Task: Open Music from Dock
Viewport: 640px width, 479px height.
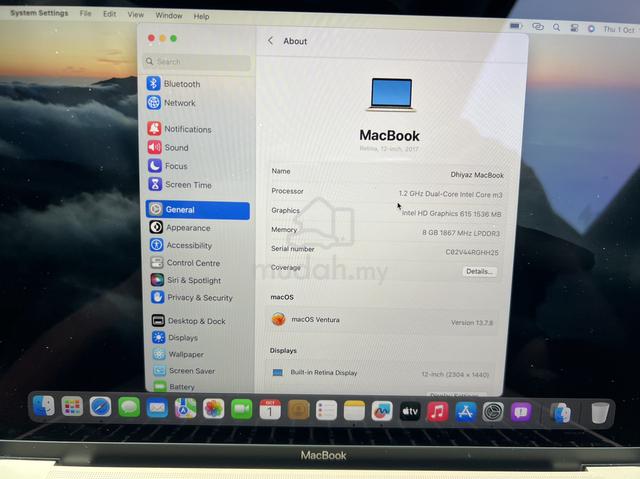Action: 438,412
